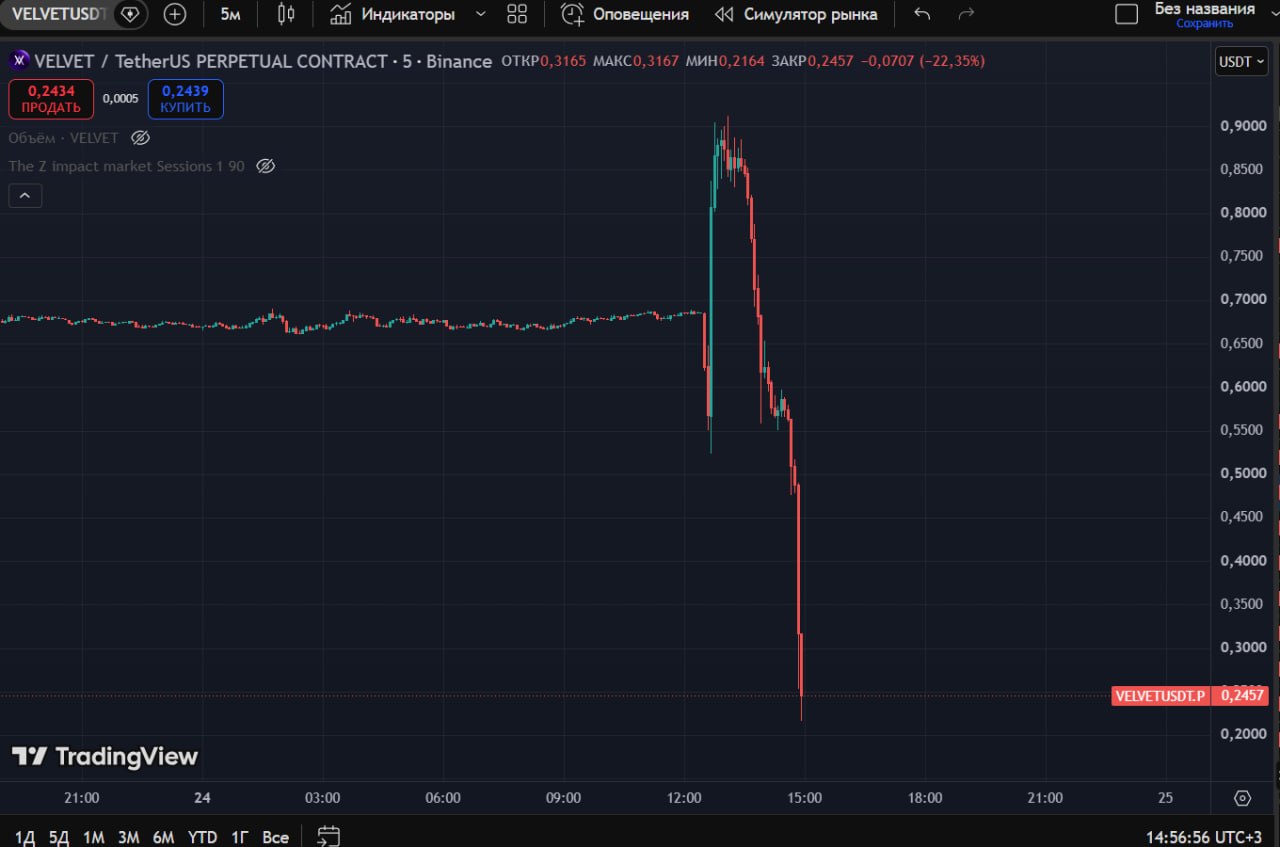Collapse the indicator legend chevron
Screen dimensions: 1280x847
[25, 196]
